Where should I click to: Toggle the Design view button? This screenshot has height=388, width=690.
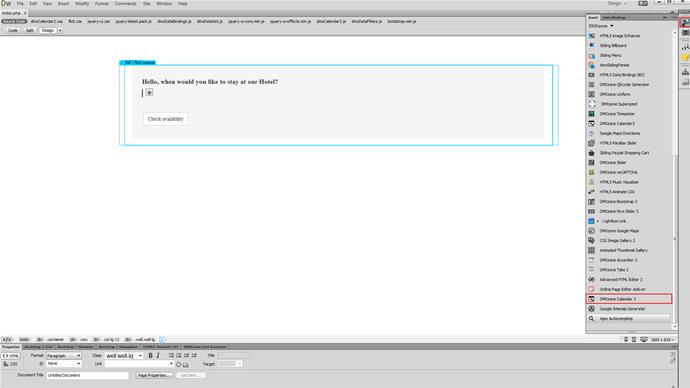click(48, 30)
